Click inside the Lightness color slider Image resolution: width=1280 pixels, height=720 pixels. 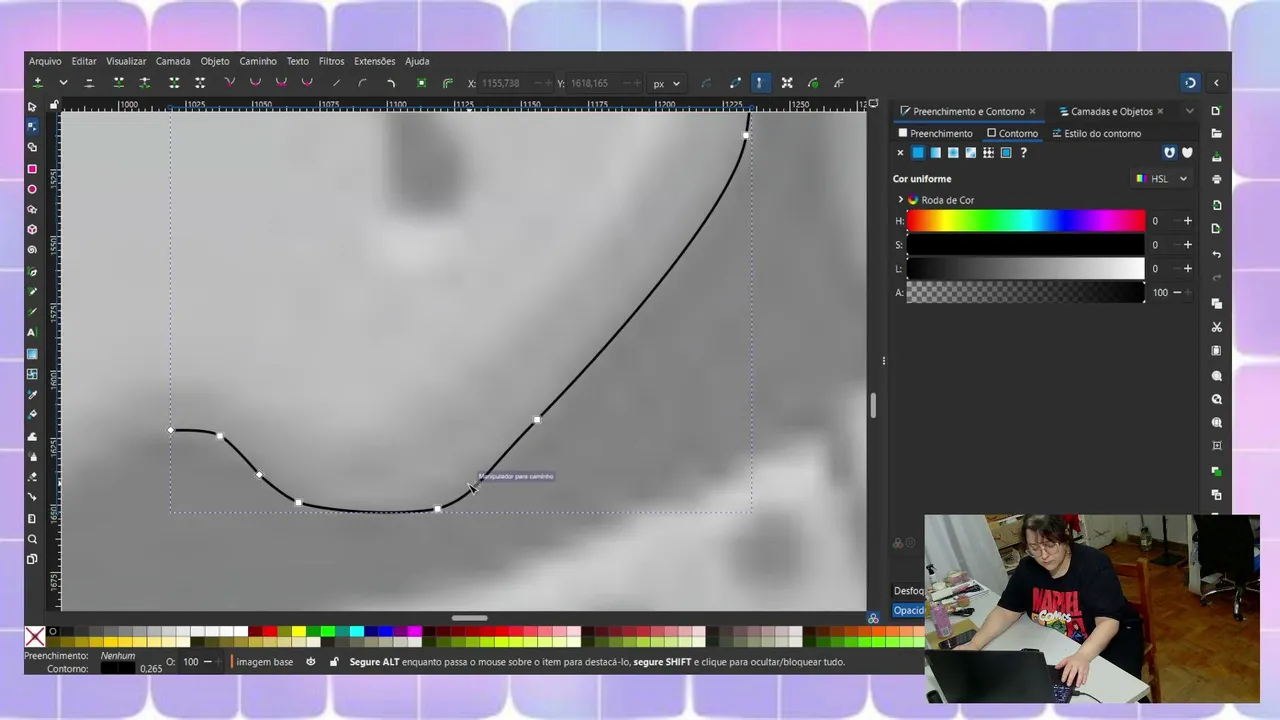[x=1025, y=268]
